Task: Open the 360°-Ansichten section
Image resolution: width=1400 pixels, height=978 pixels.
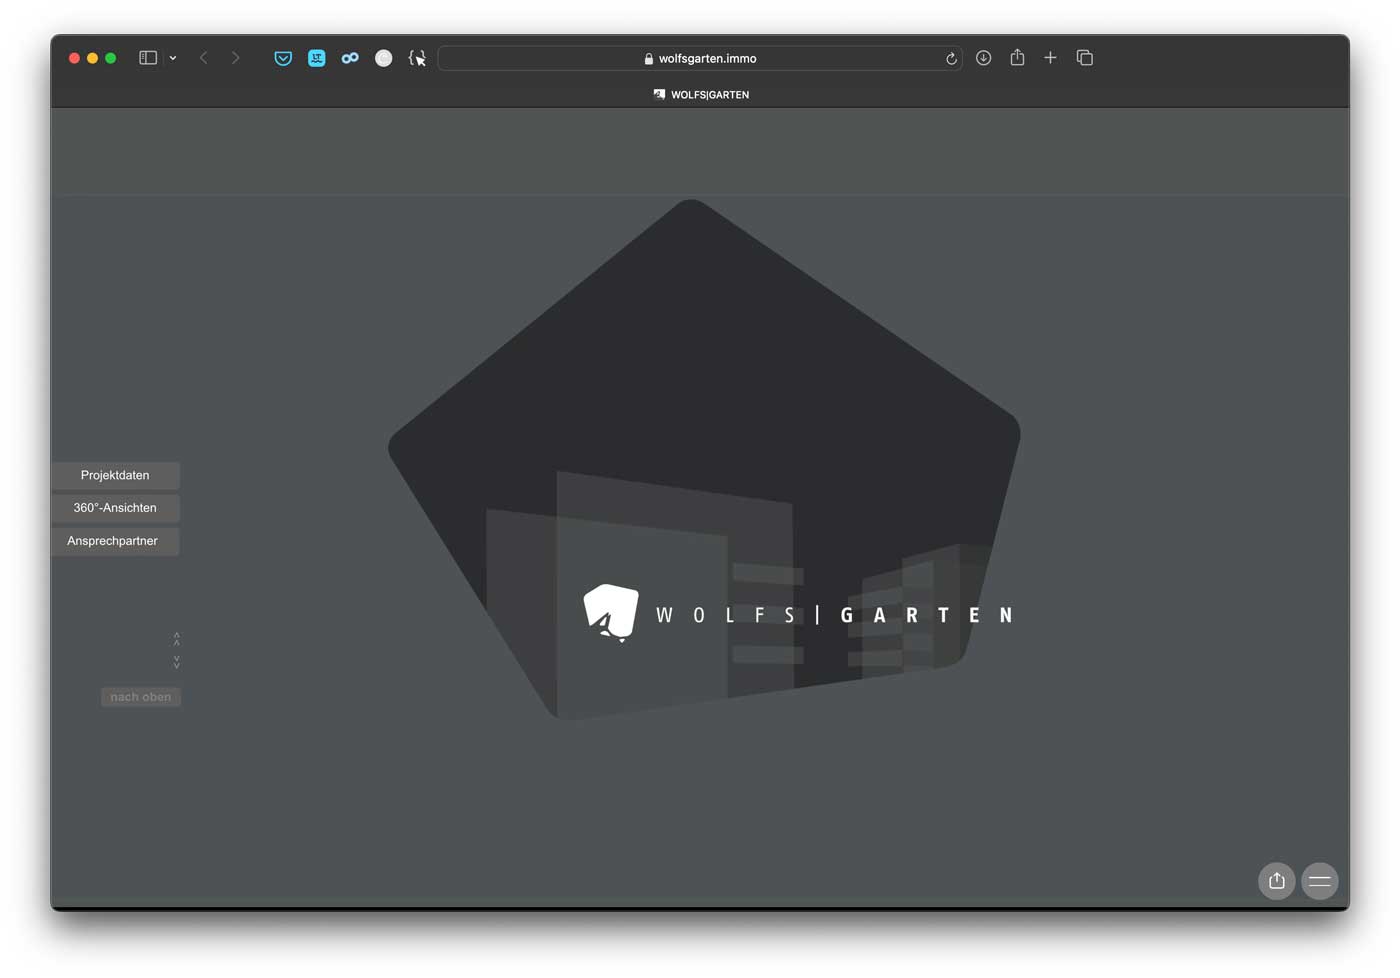Action: [115, 508]
